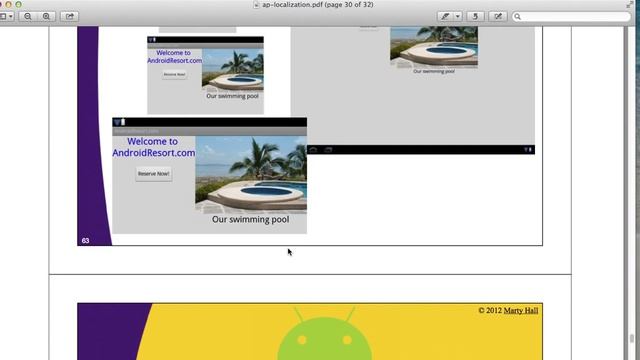
Task: Click the tablet 'Our swimming pool' caption
Action: click(x=434, y=71)
